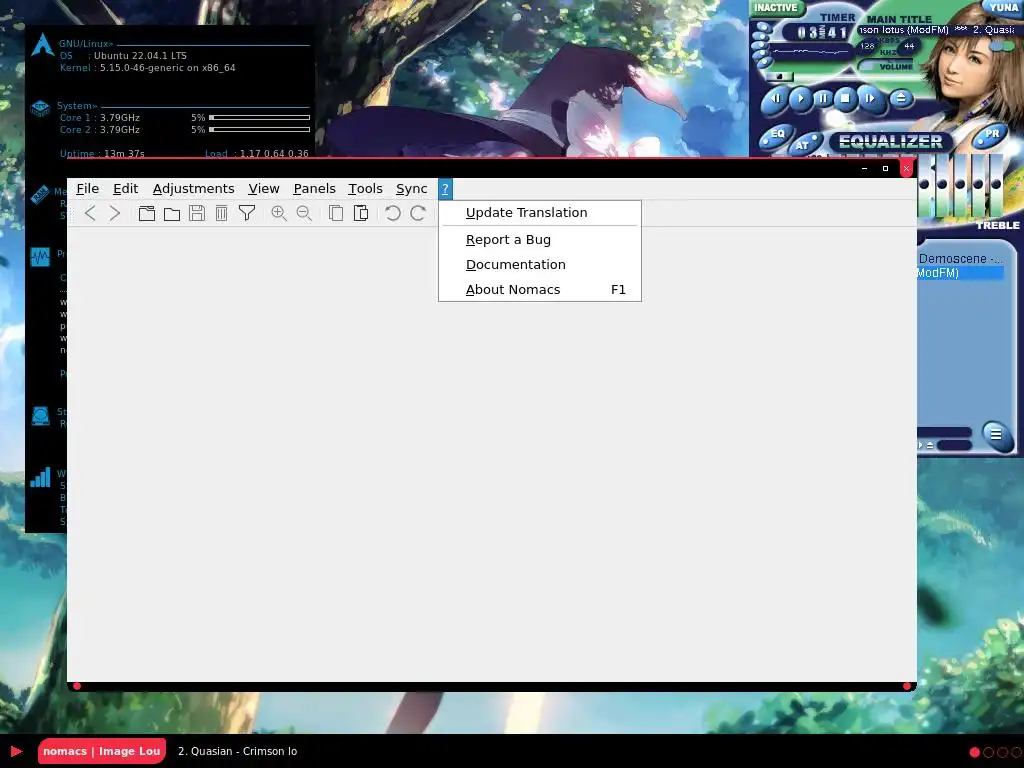Image resolution: width=1024 pixels, height=768 pixels.
Task: Open the Tools menu
Action: 365,189
